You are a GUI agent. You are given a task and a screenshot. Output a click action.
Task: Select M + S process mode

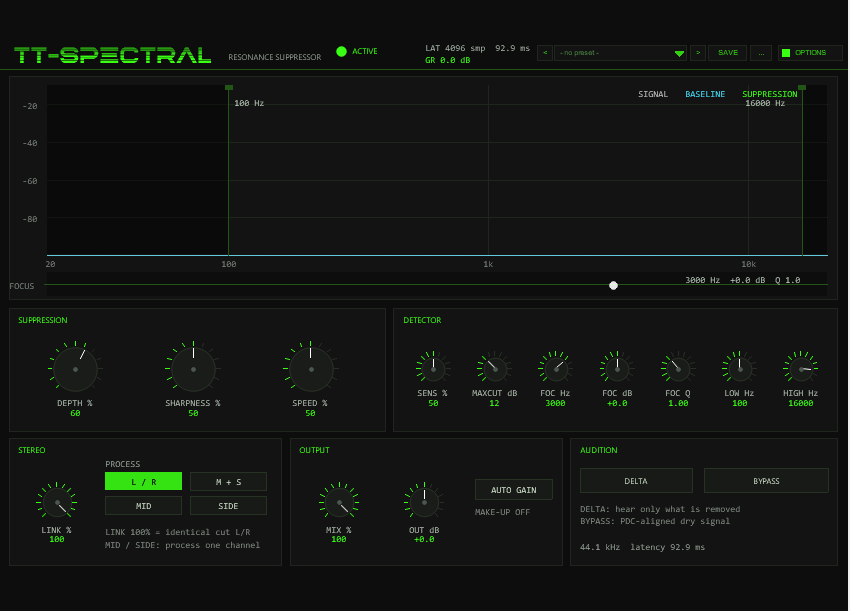[228, 481]
